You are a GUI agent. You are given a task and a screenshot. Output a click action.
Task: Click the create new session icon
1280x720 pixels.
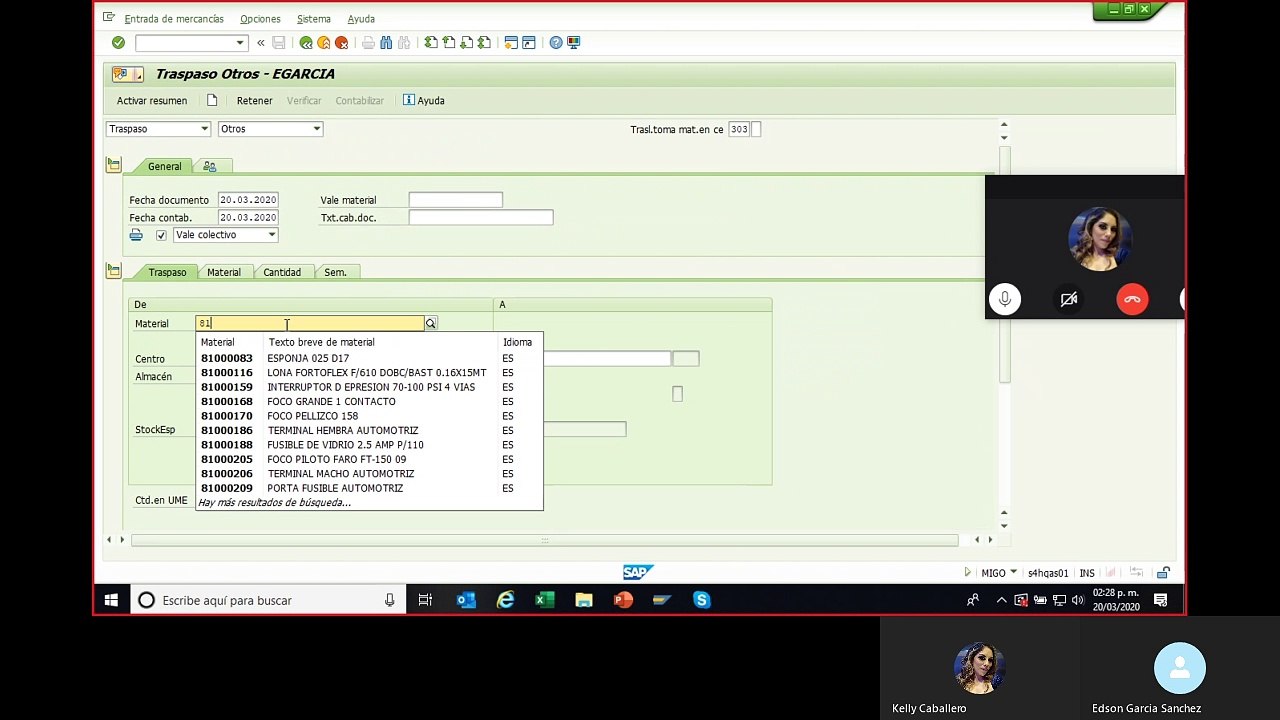(x=511, y=43)
